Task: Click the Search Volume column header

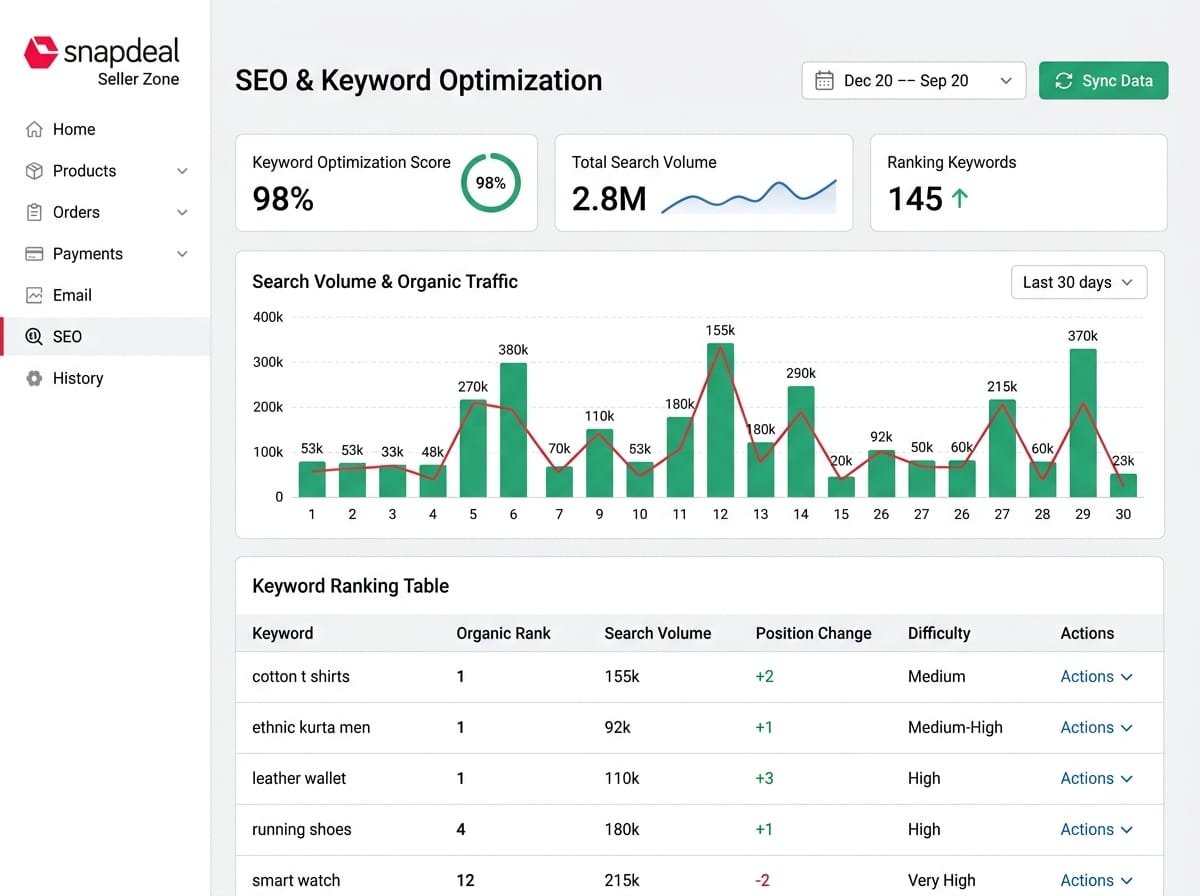Action: (657, 633)
